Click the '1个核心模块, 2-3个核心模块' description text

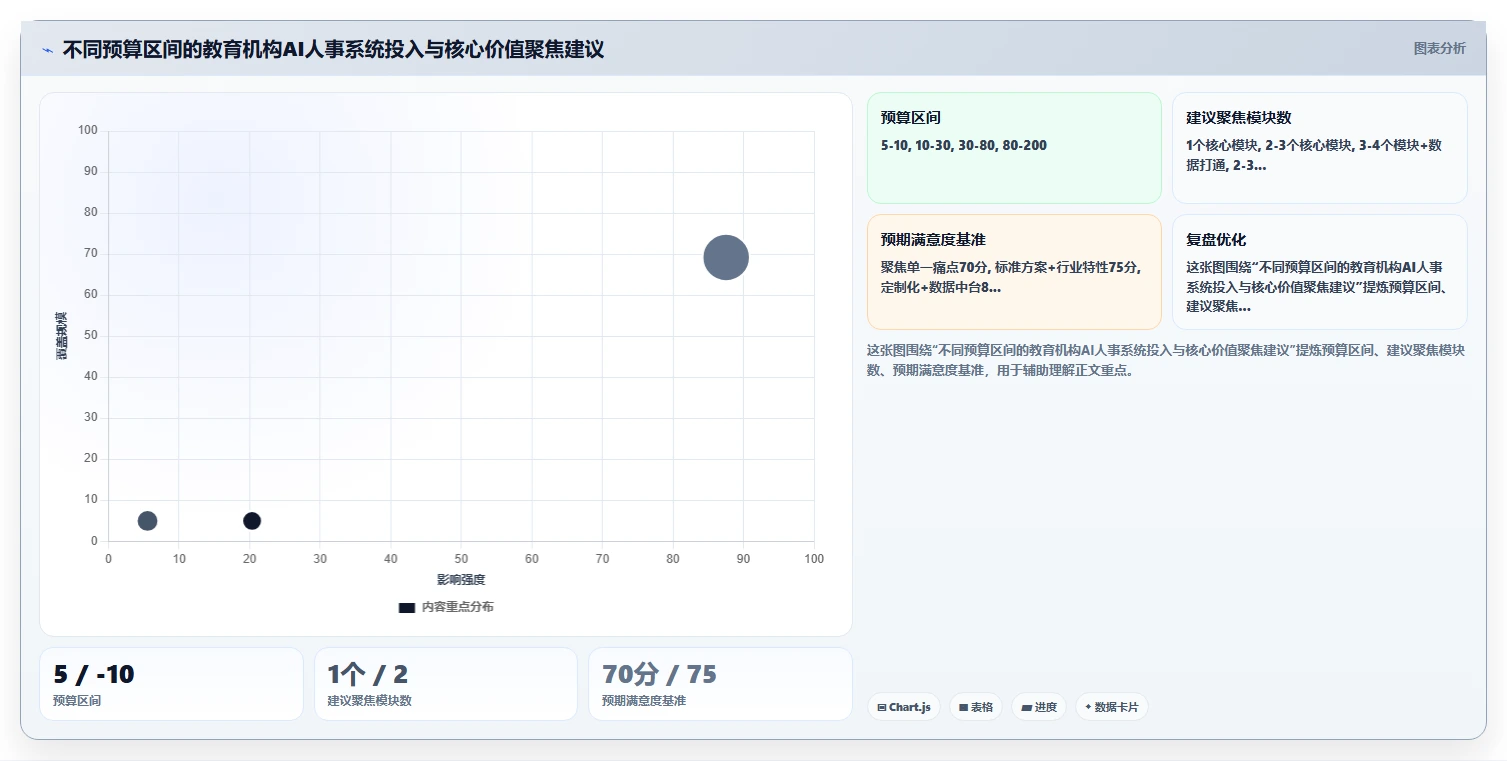coord(1314,155)
